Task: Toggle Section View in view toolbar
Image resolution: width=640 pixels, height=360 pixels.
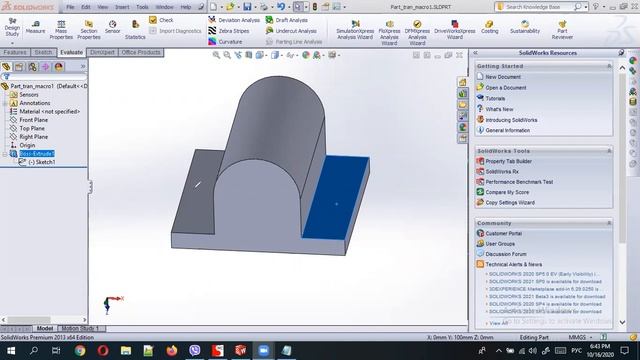Action: point(249,55)
